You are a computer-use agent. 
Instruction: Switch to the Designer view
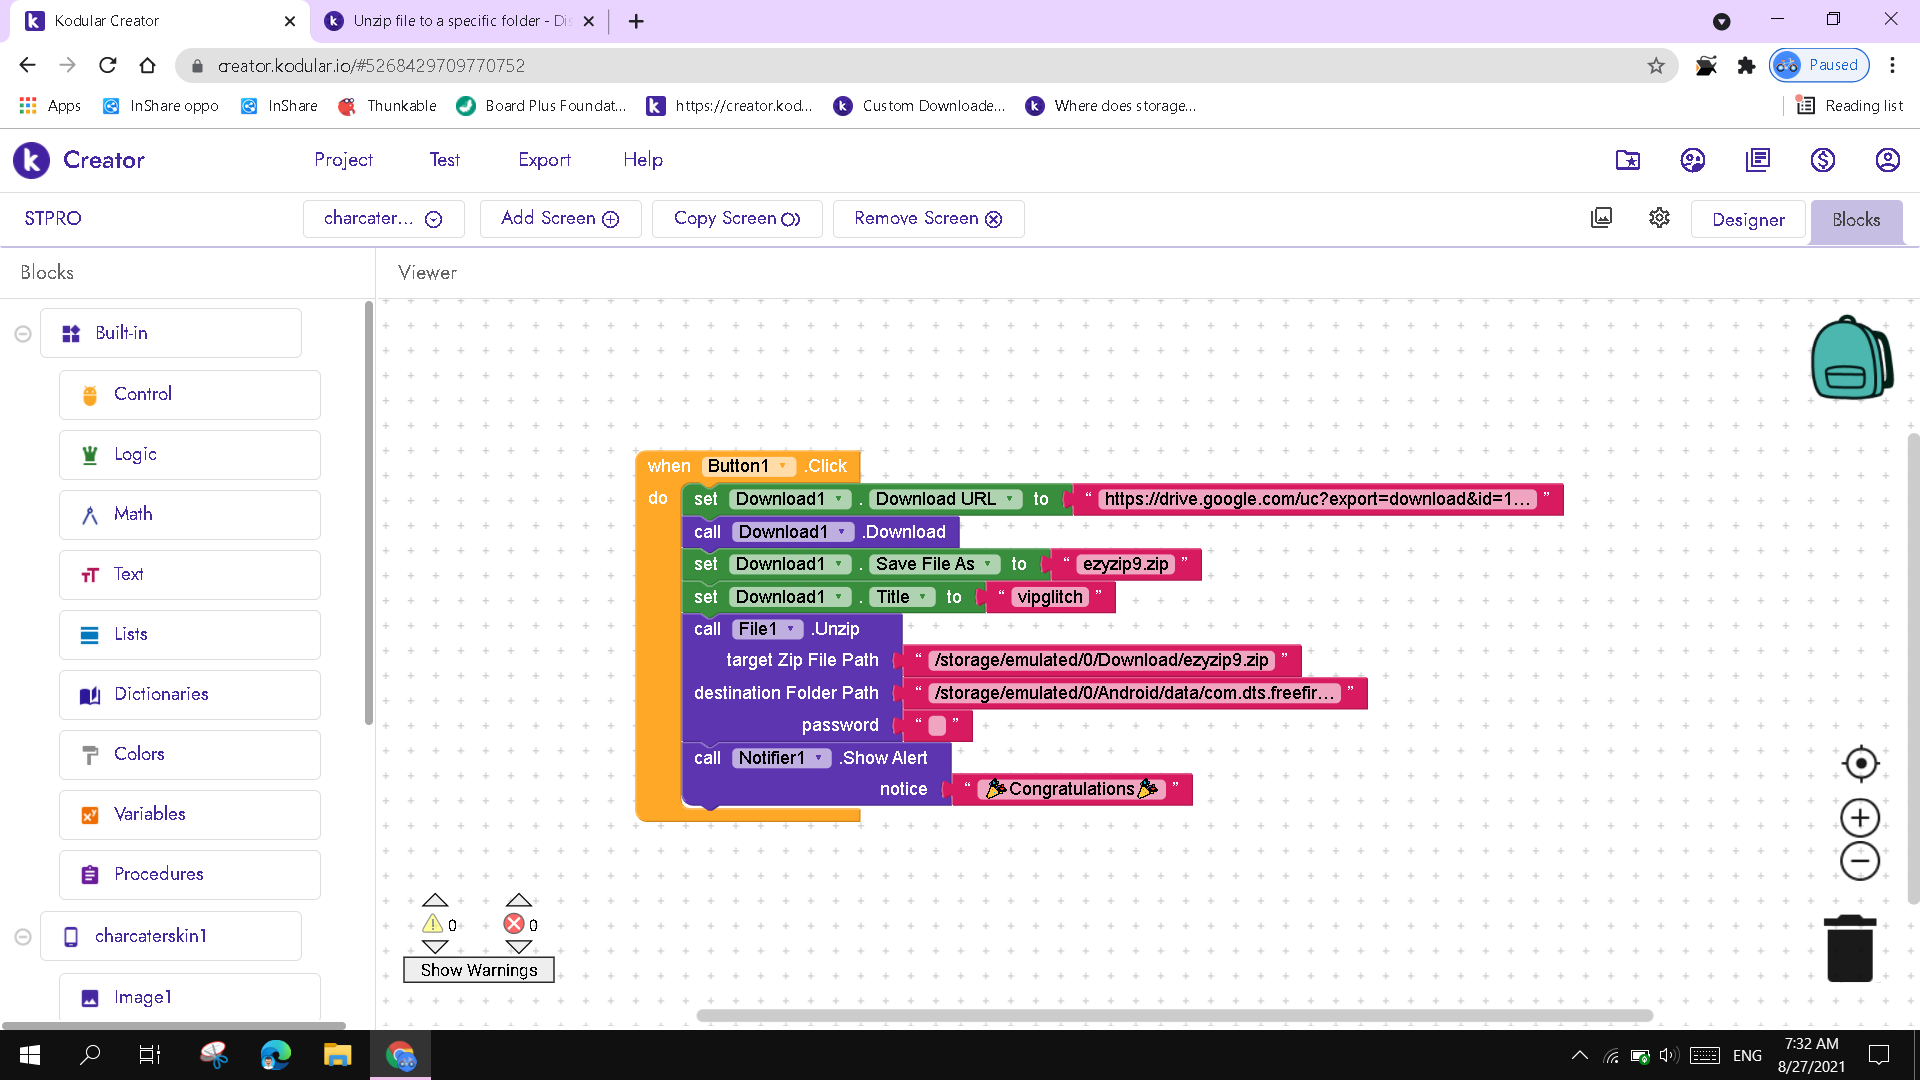(1747, 220)
